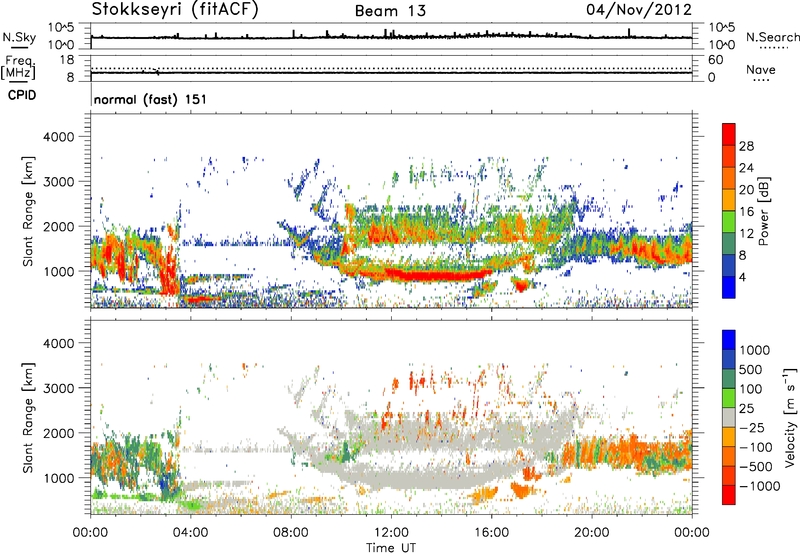This screenshot has width=800, height=554.
Task: Click the '4000' tick of the power panel
Action: 59,137
